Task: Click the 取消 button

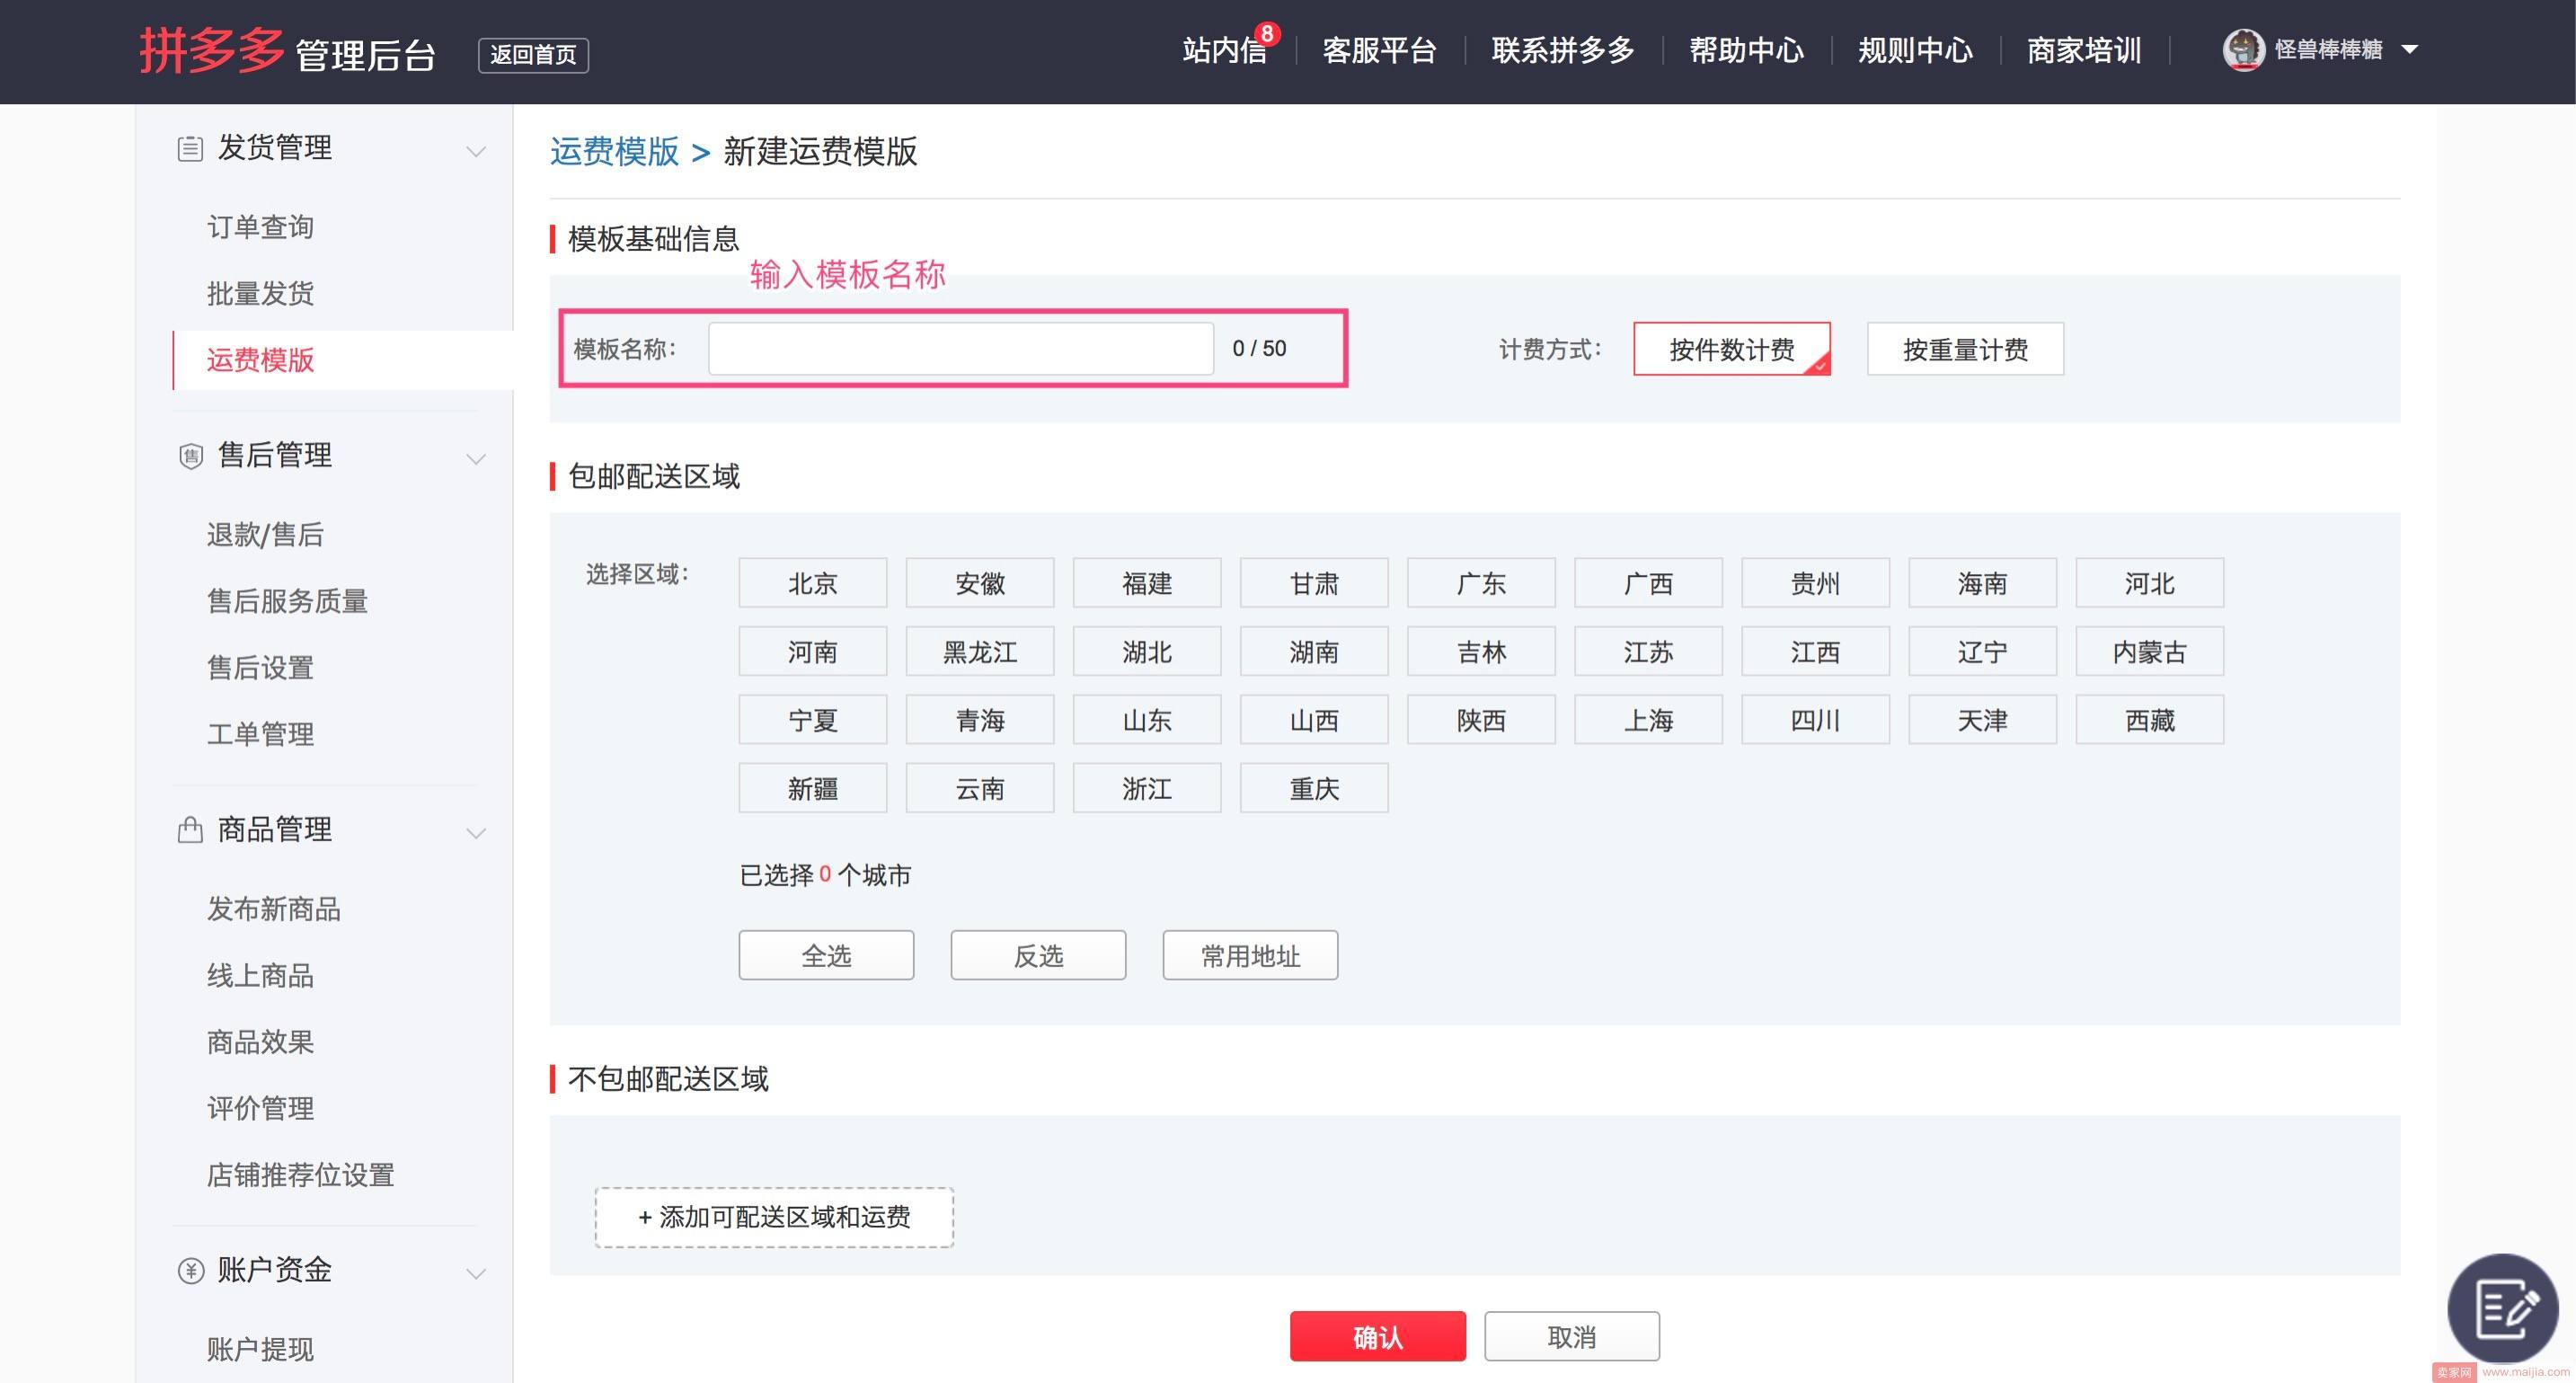Action: [1572, 1336]
